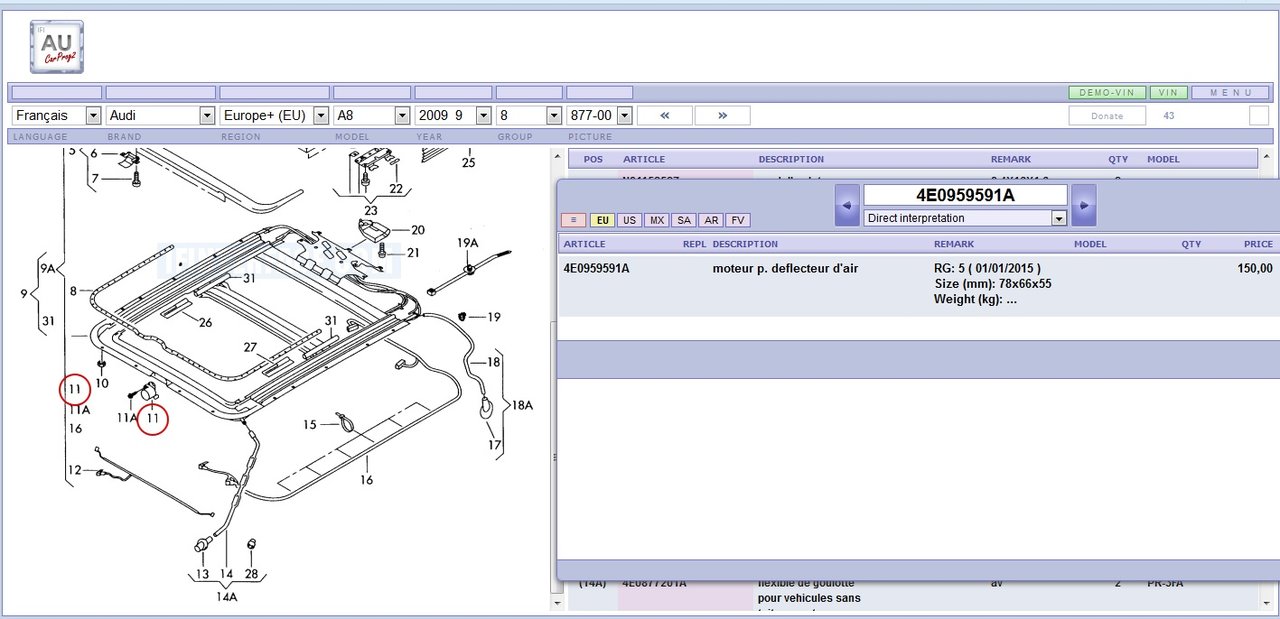Click right arrow beside part number 4E0959591A
This screenshot has height=619, width=1280.
1083,205
